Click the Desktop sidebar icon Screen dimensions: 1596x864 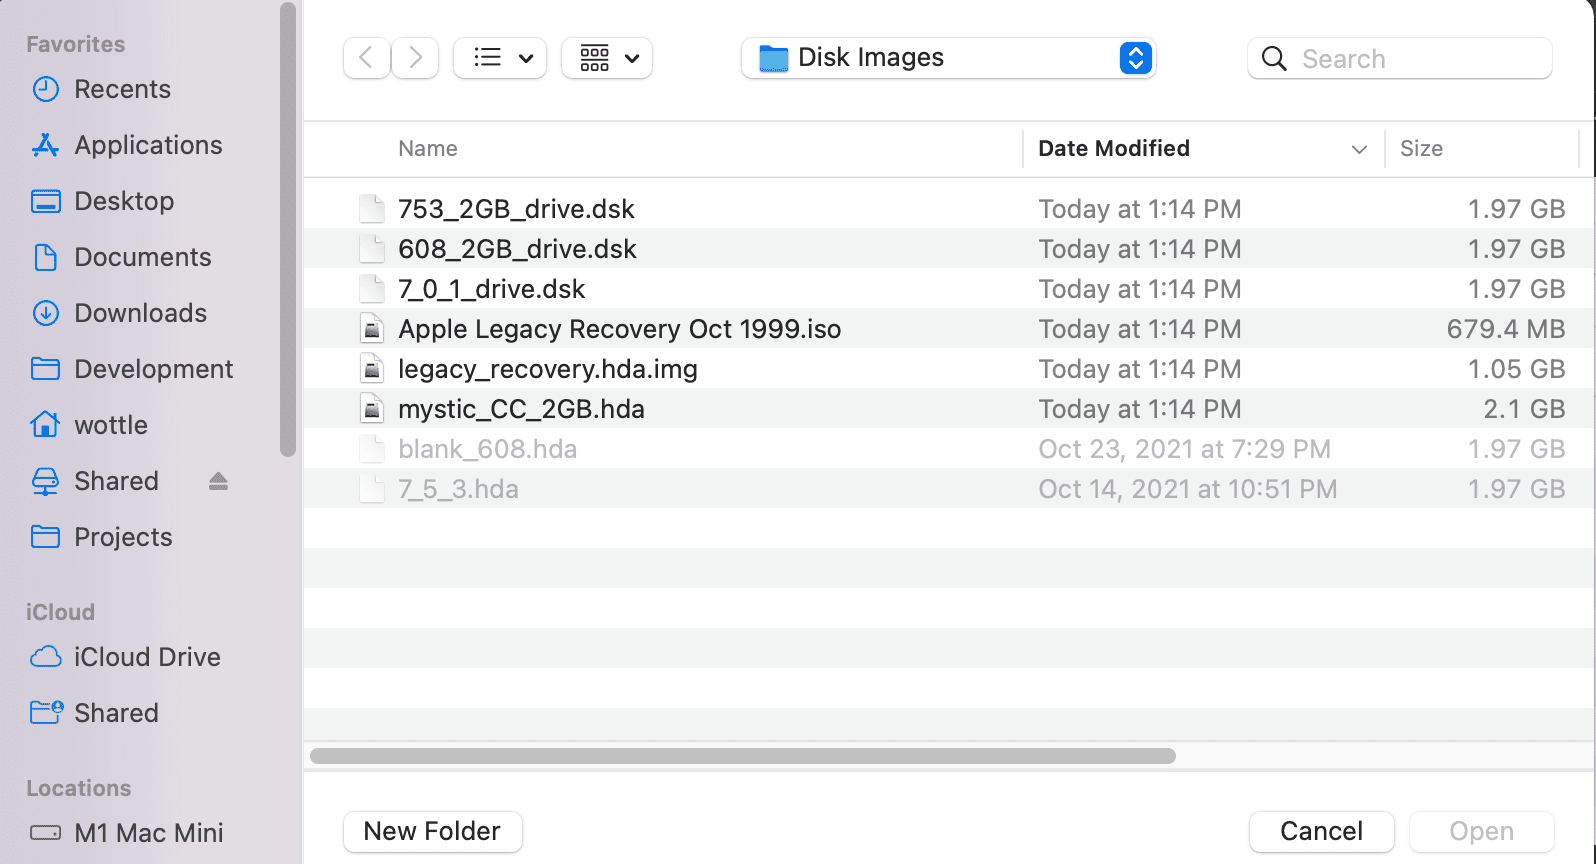(x=45, y=201)
